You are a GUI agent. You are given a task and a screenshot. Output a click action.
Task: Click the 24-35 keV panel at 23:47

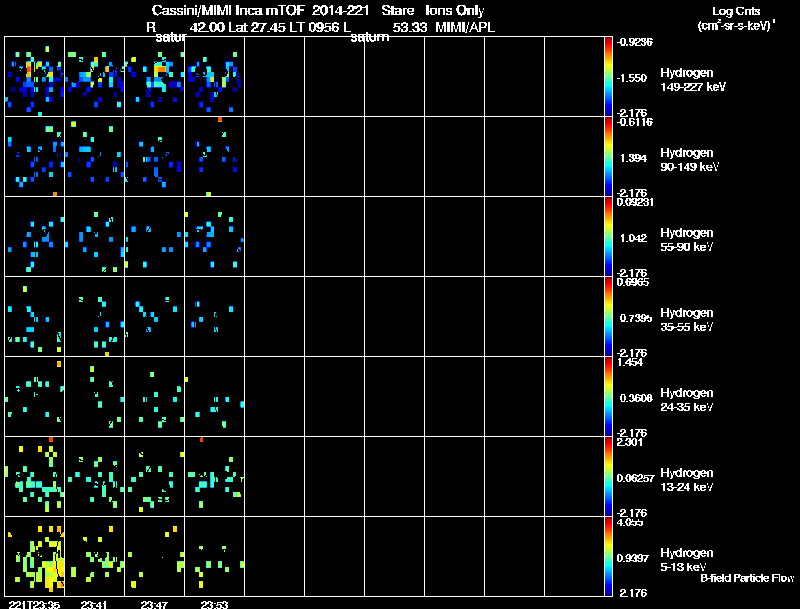click(x=155, y=397)
